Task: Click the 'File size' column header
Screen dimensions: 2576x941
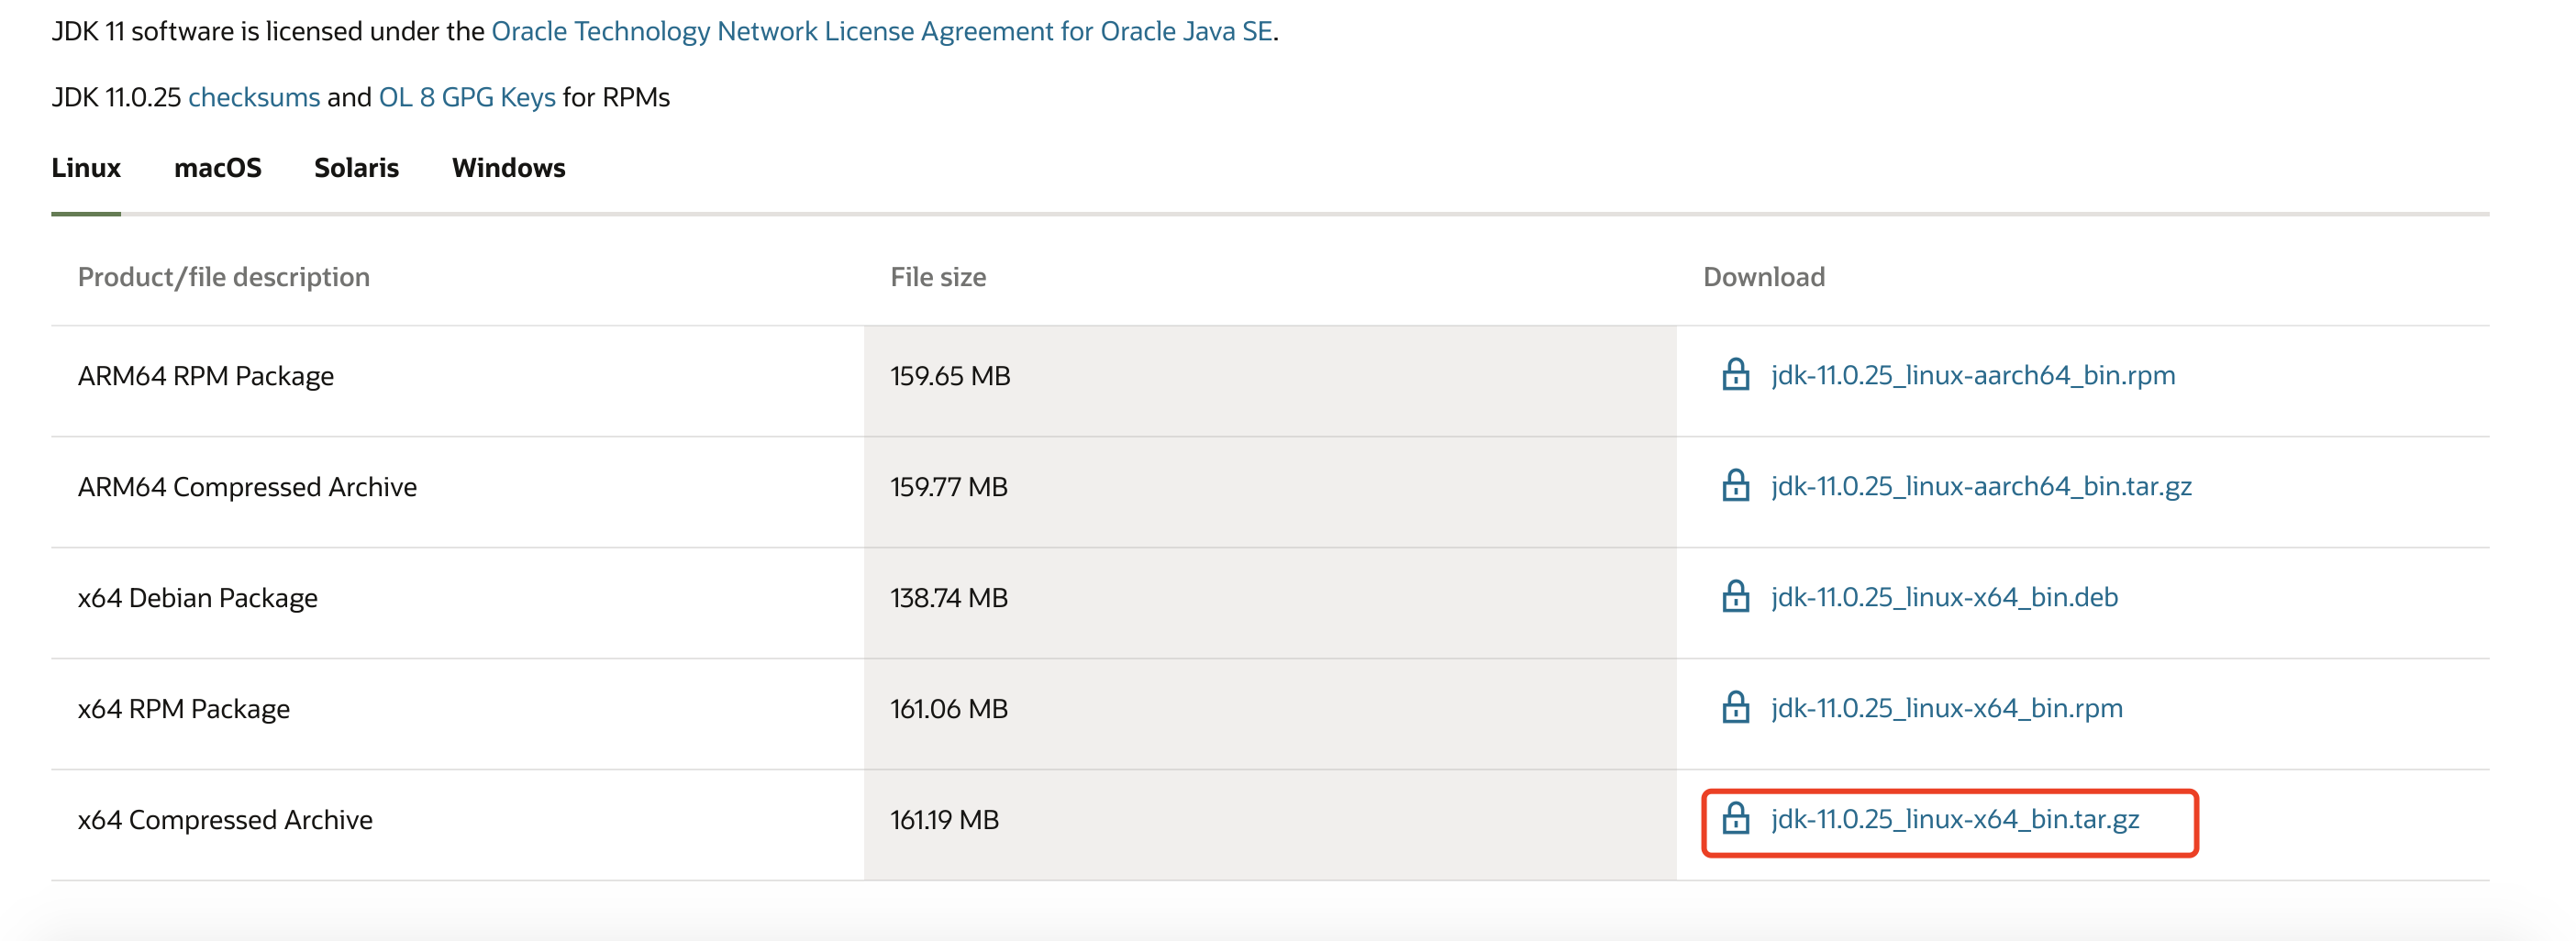Action: coord(938,277)
